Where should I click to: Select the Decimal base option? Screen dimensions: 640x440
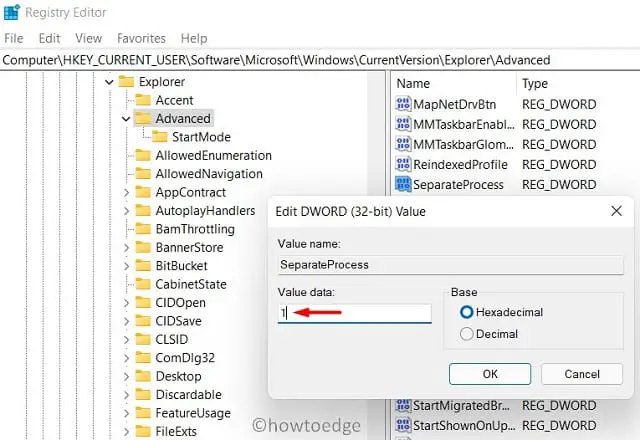pos(466,334)
